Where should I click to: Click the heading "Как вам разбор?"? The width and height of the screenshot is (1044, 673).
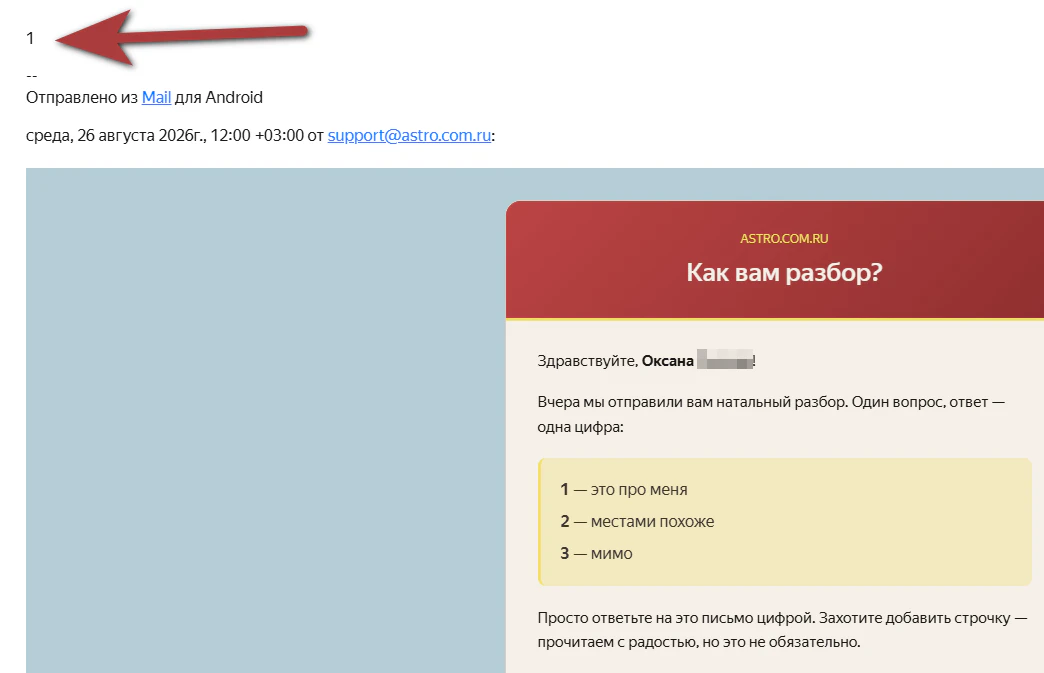click(784, 272)
